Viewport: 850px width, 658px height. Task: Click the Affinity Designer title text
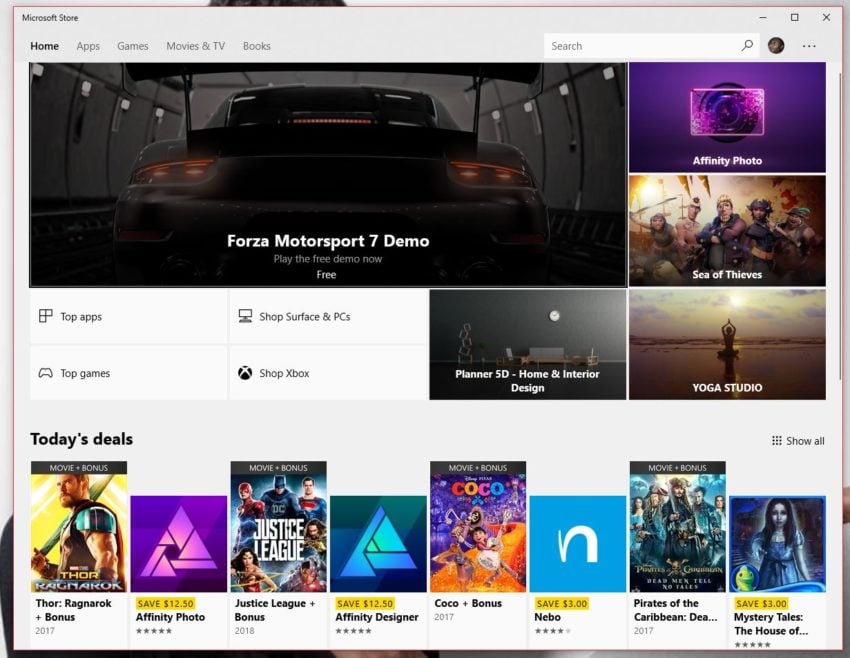point(377,617)
